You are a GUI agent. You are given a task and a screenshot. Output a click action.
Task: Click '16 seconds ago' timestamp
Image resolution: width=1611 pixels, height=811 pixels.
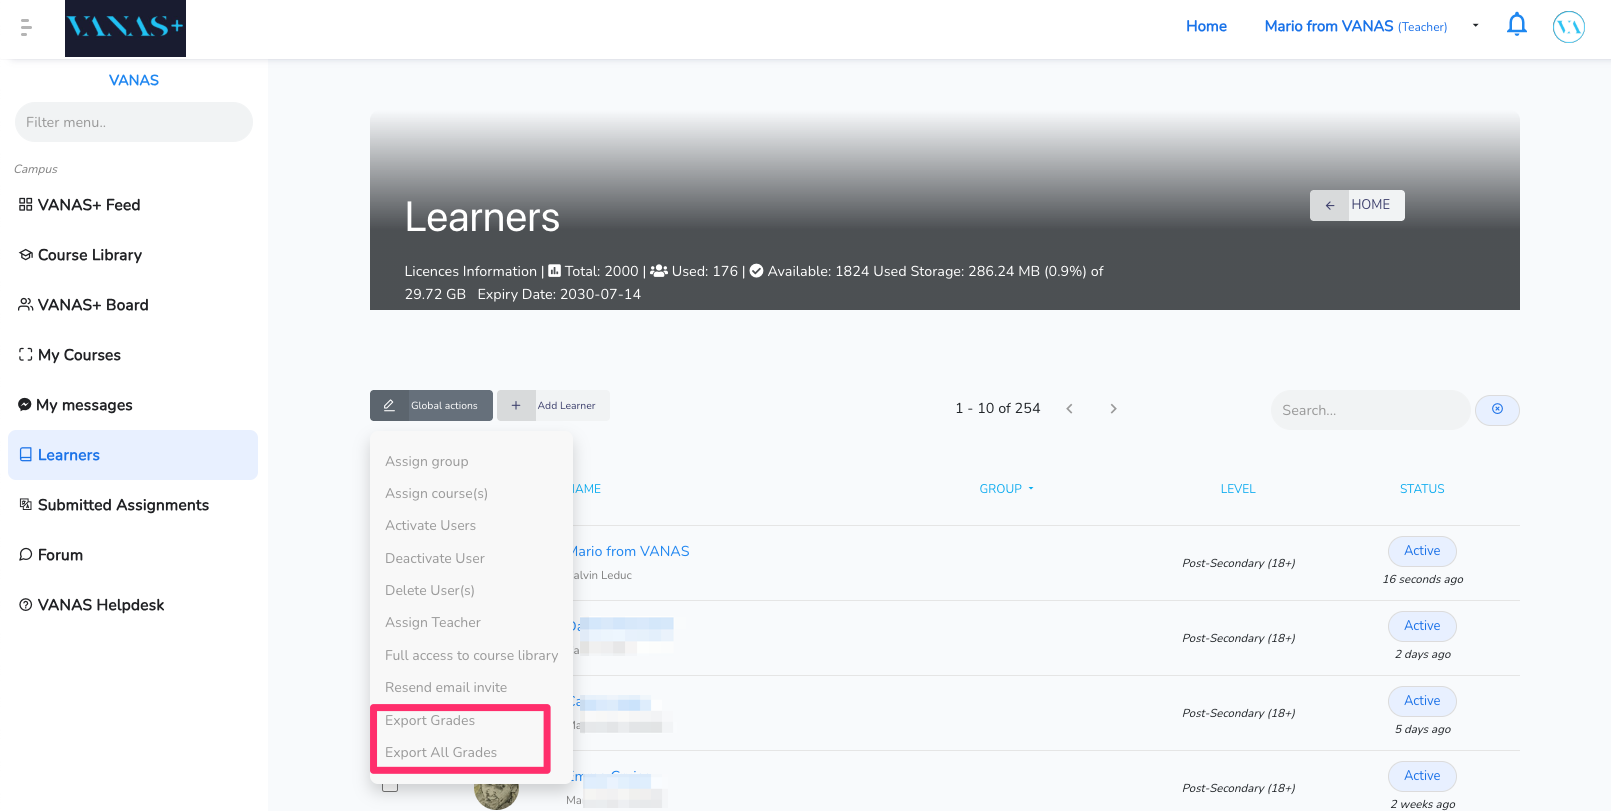coord(1422,579)
